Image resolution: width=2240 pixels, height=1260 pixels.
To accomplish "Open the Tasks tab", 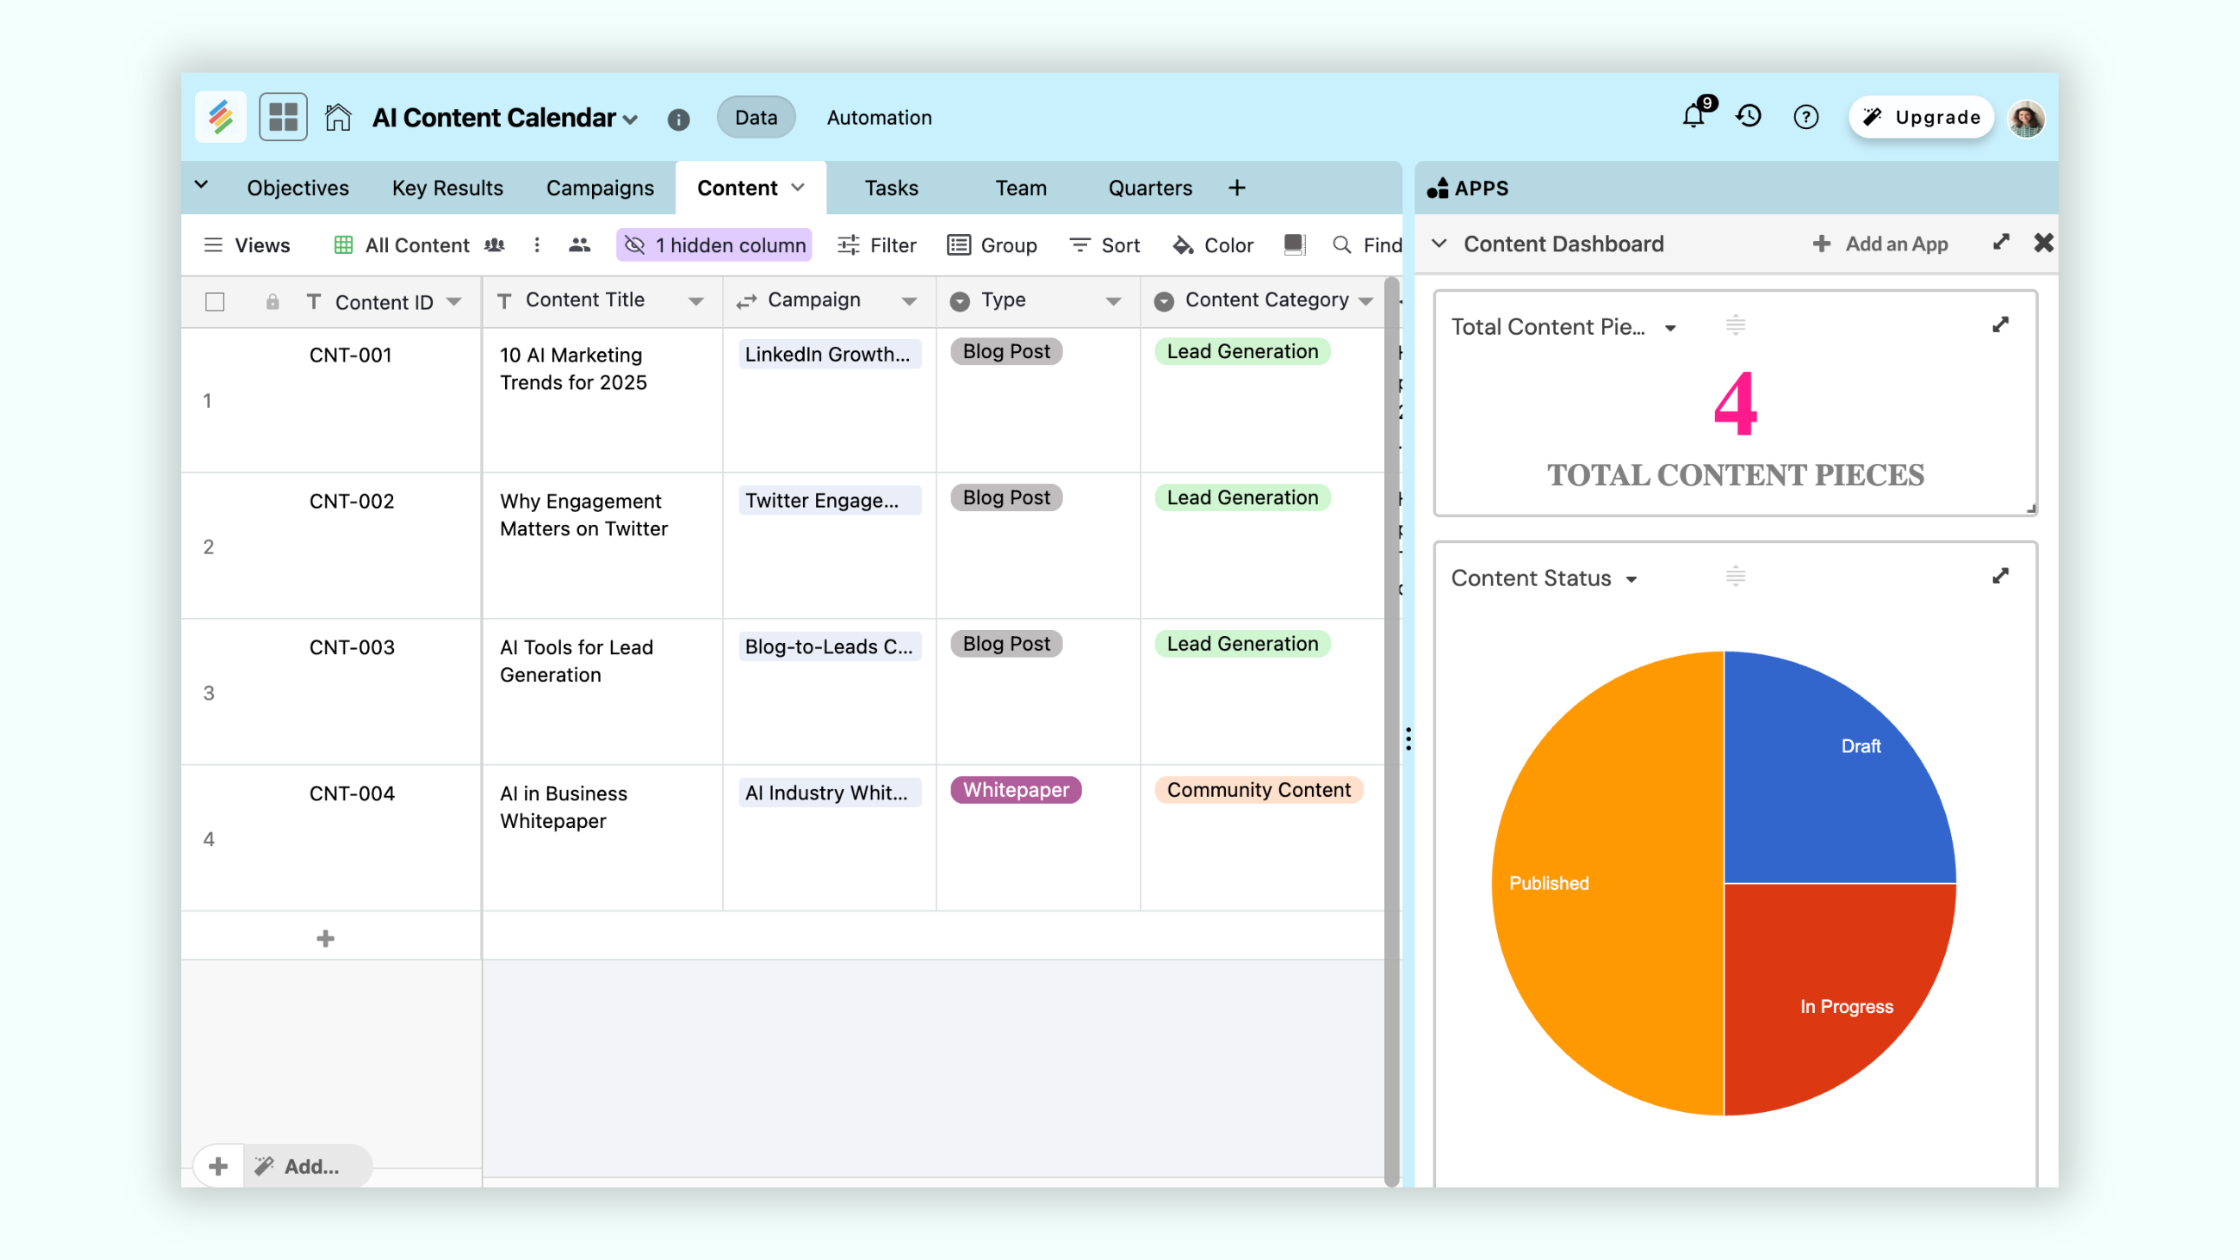I will [890, 187].
